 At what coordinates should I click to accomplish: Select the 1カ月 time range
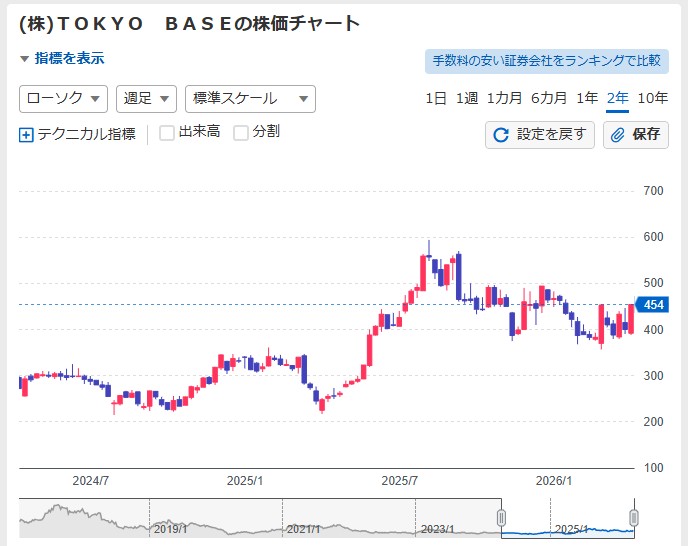click(x=504, y=98)
